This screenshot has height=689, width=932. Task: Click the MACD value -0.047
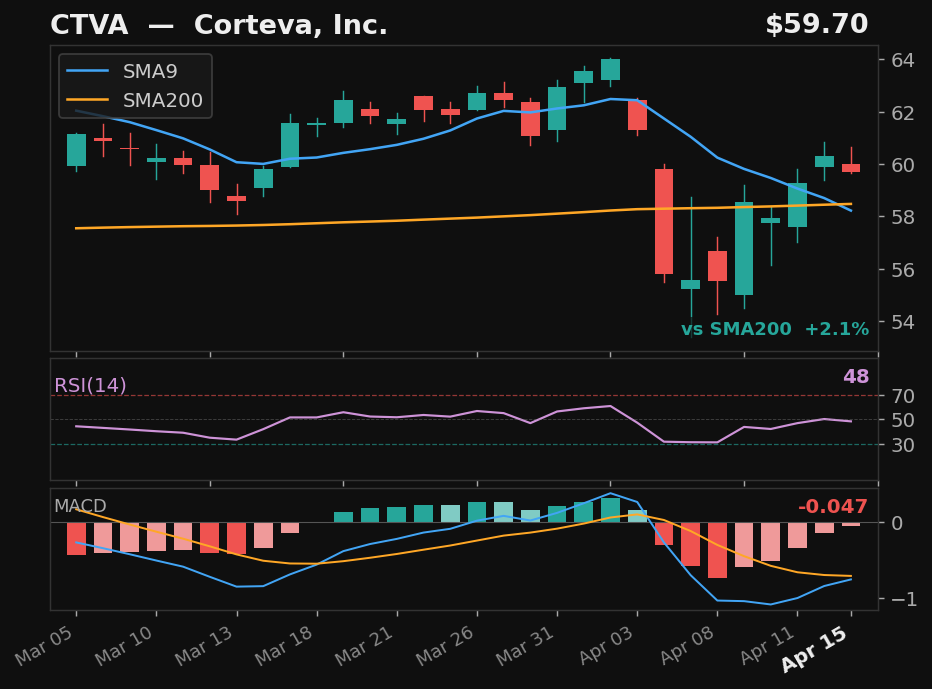point(833,506)
